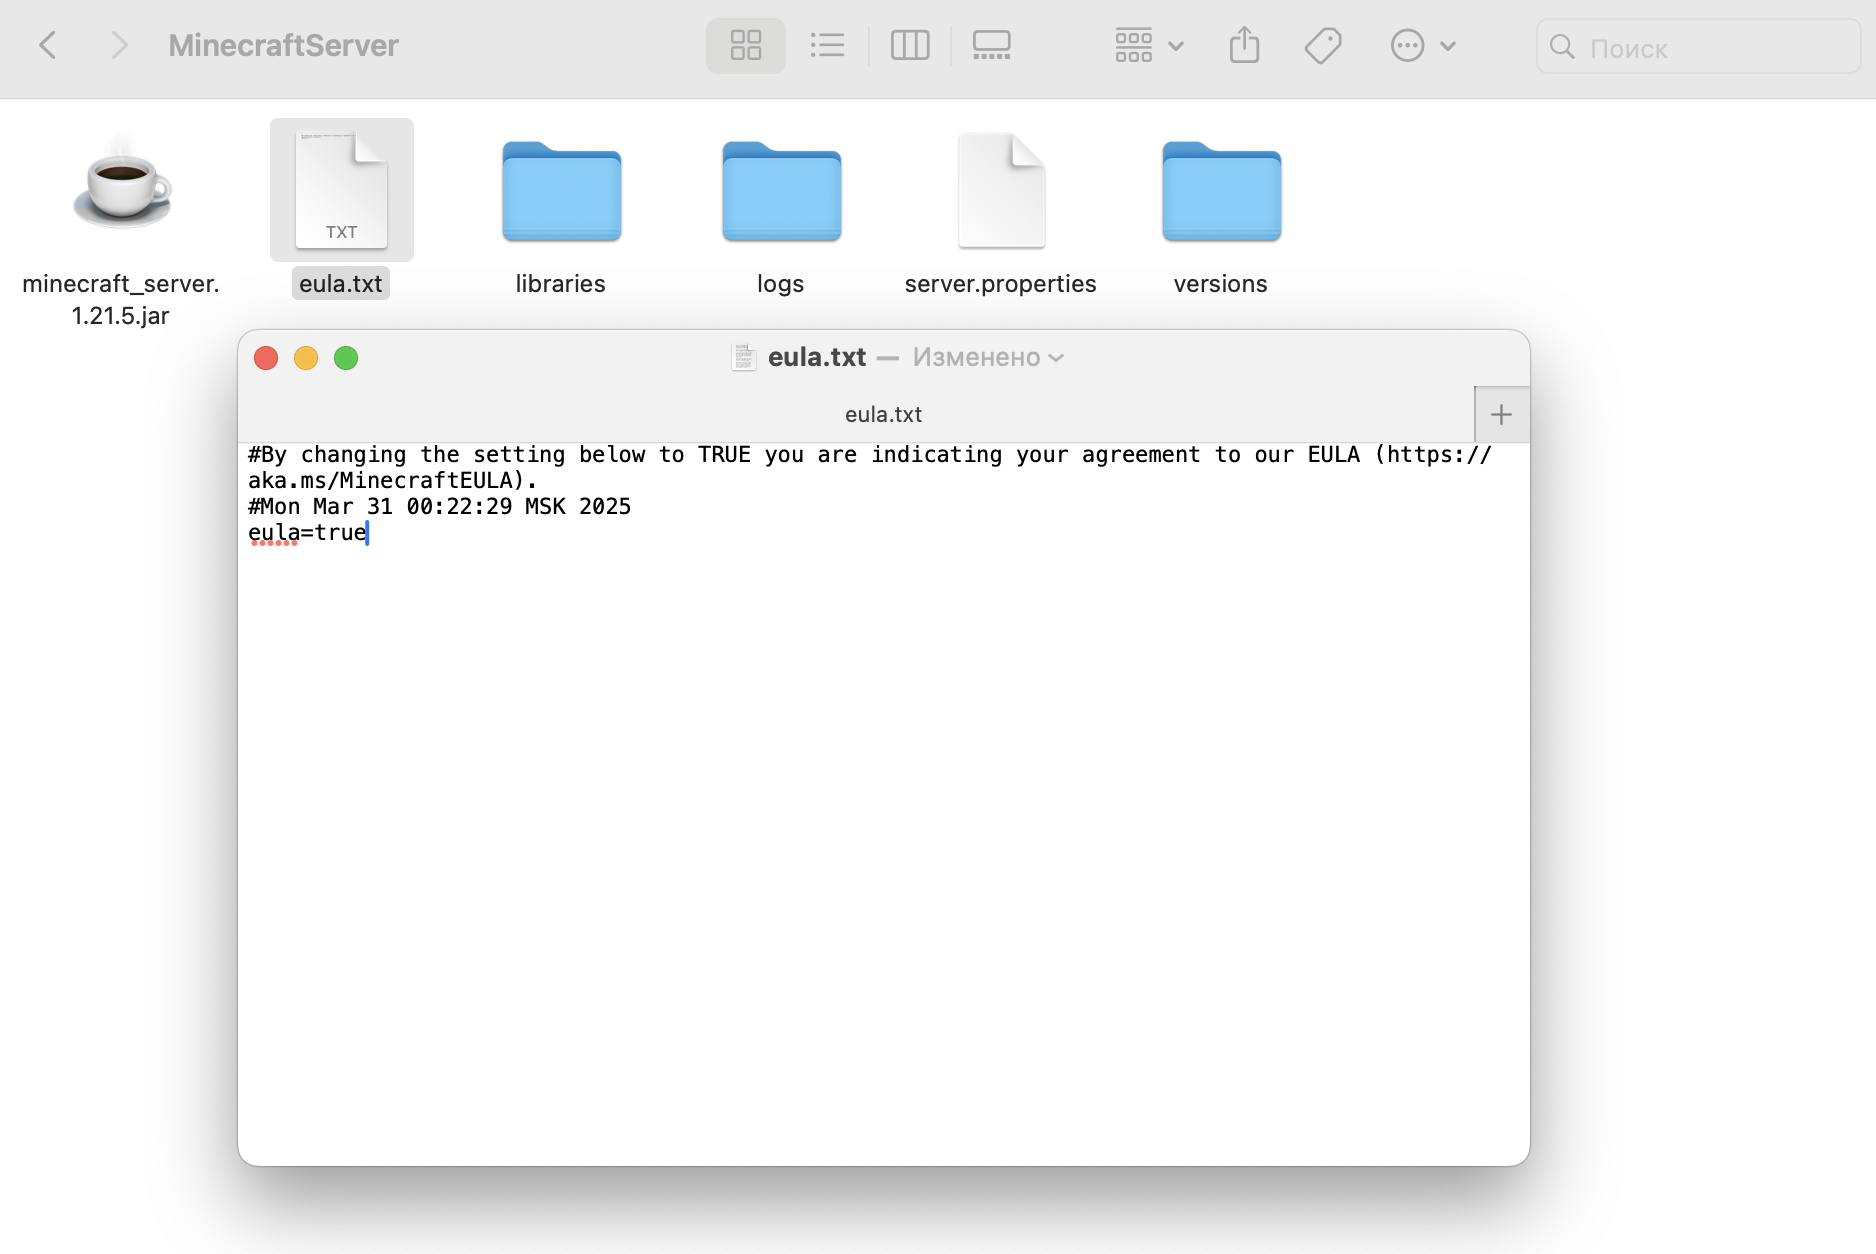Switch Finder to column view
This screenshot has height=1254, width=1876.
pyautogui.click(x=910, y=45)
